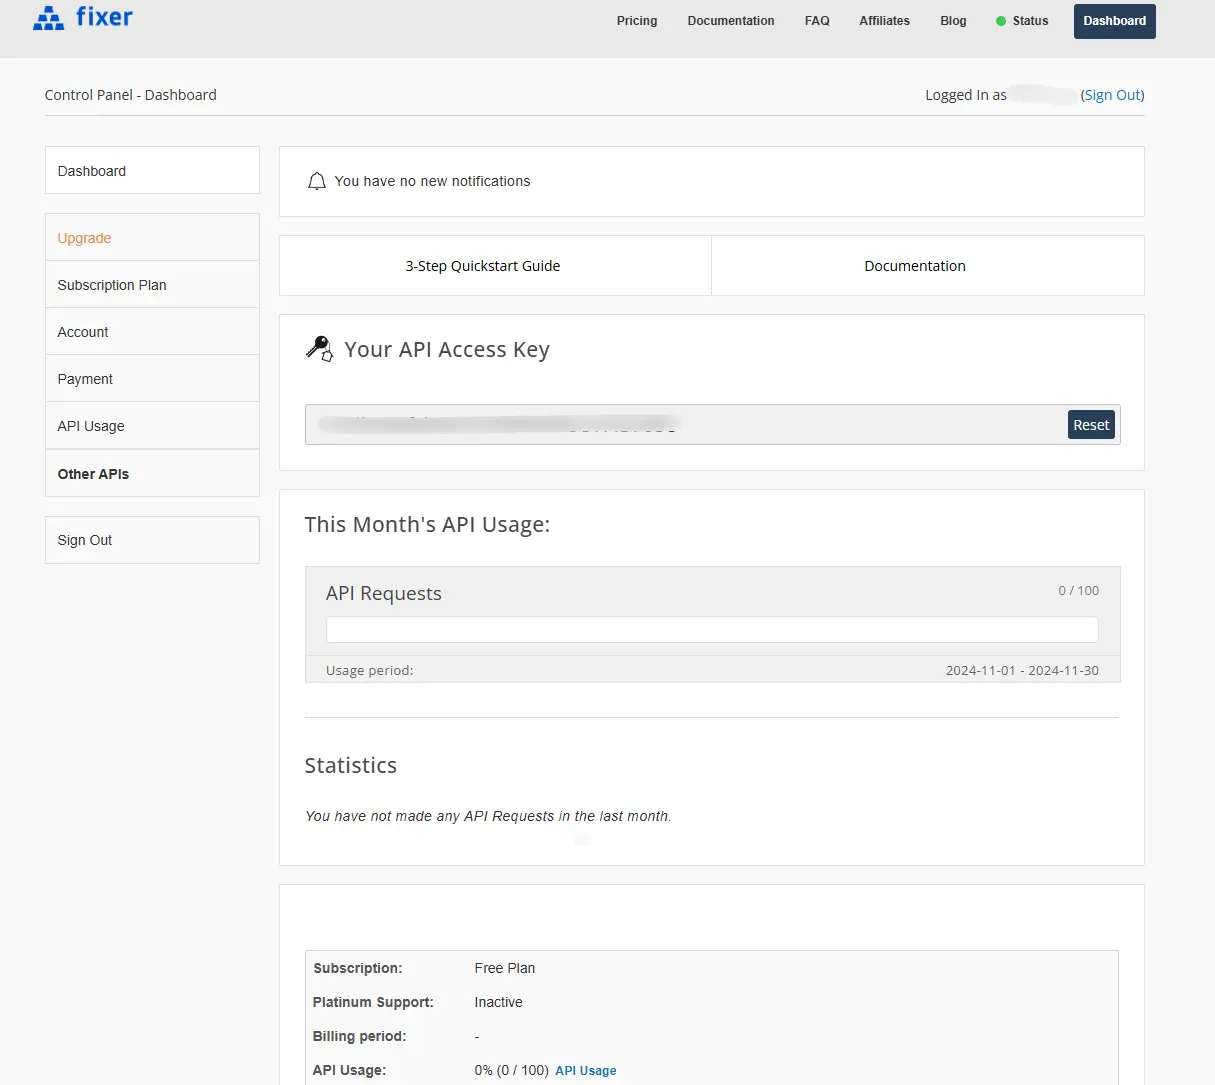Image resolution: width=1215 pixels, height=1085 pixels.
Task: Select Upgrade in the sidebar
Action: [85, 238]
